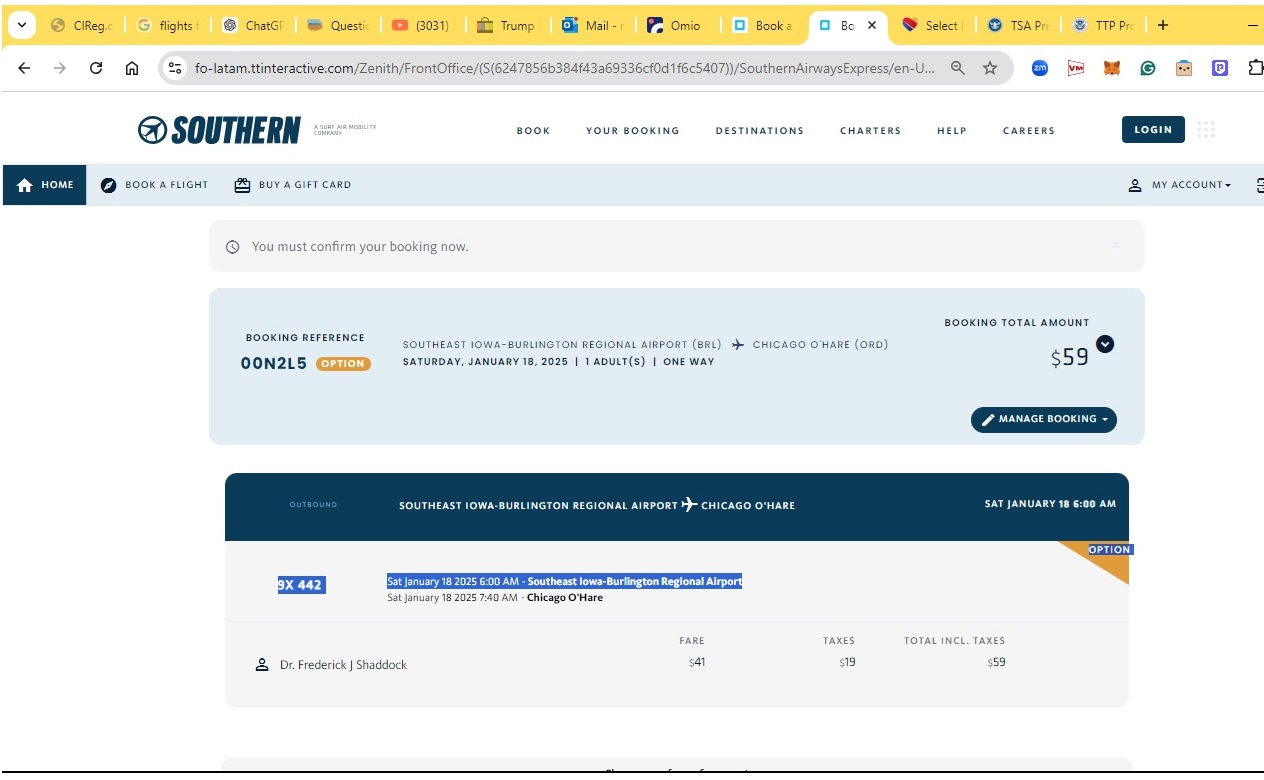
Task: Click flight number 9X 442
Action: [301, 585]
